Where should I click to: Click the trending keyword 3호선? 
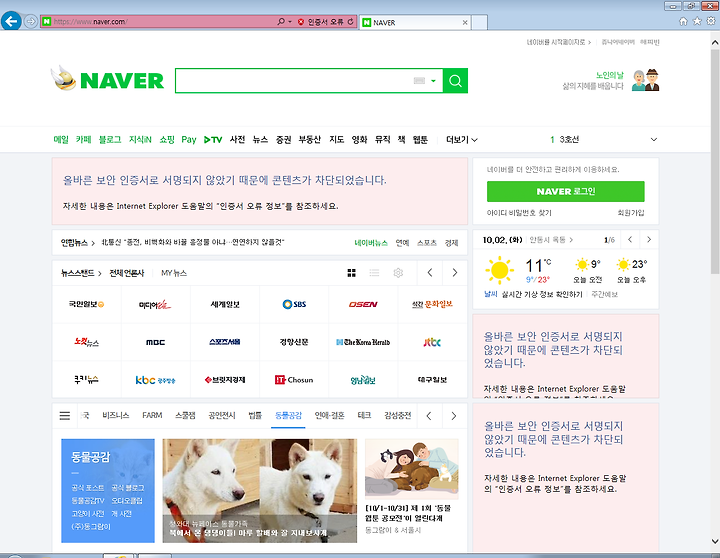[x=569, y=139]
